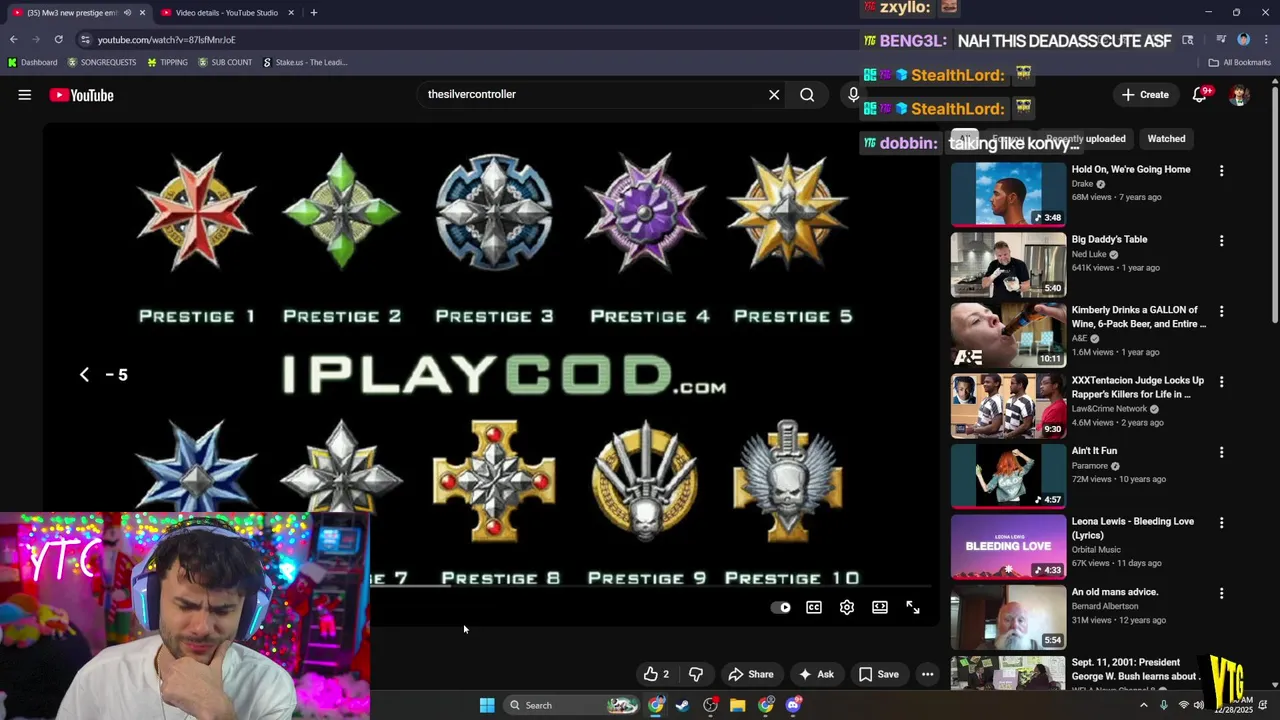Open the Windows Start menu
The width and height of the screenshot is (1280, 720).
(487, 705)
